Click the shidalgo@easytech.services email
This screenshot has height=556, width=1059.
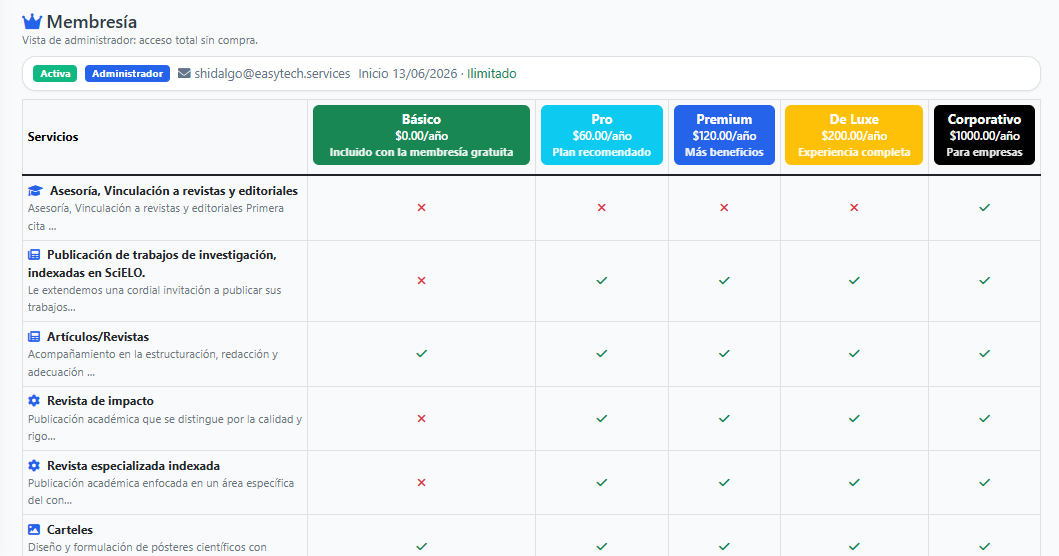point(272,74)
